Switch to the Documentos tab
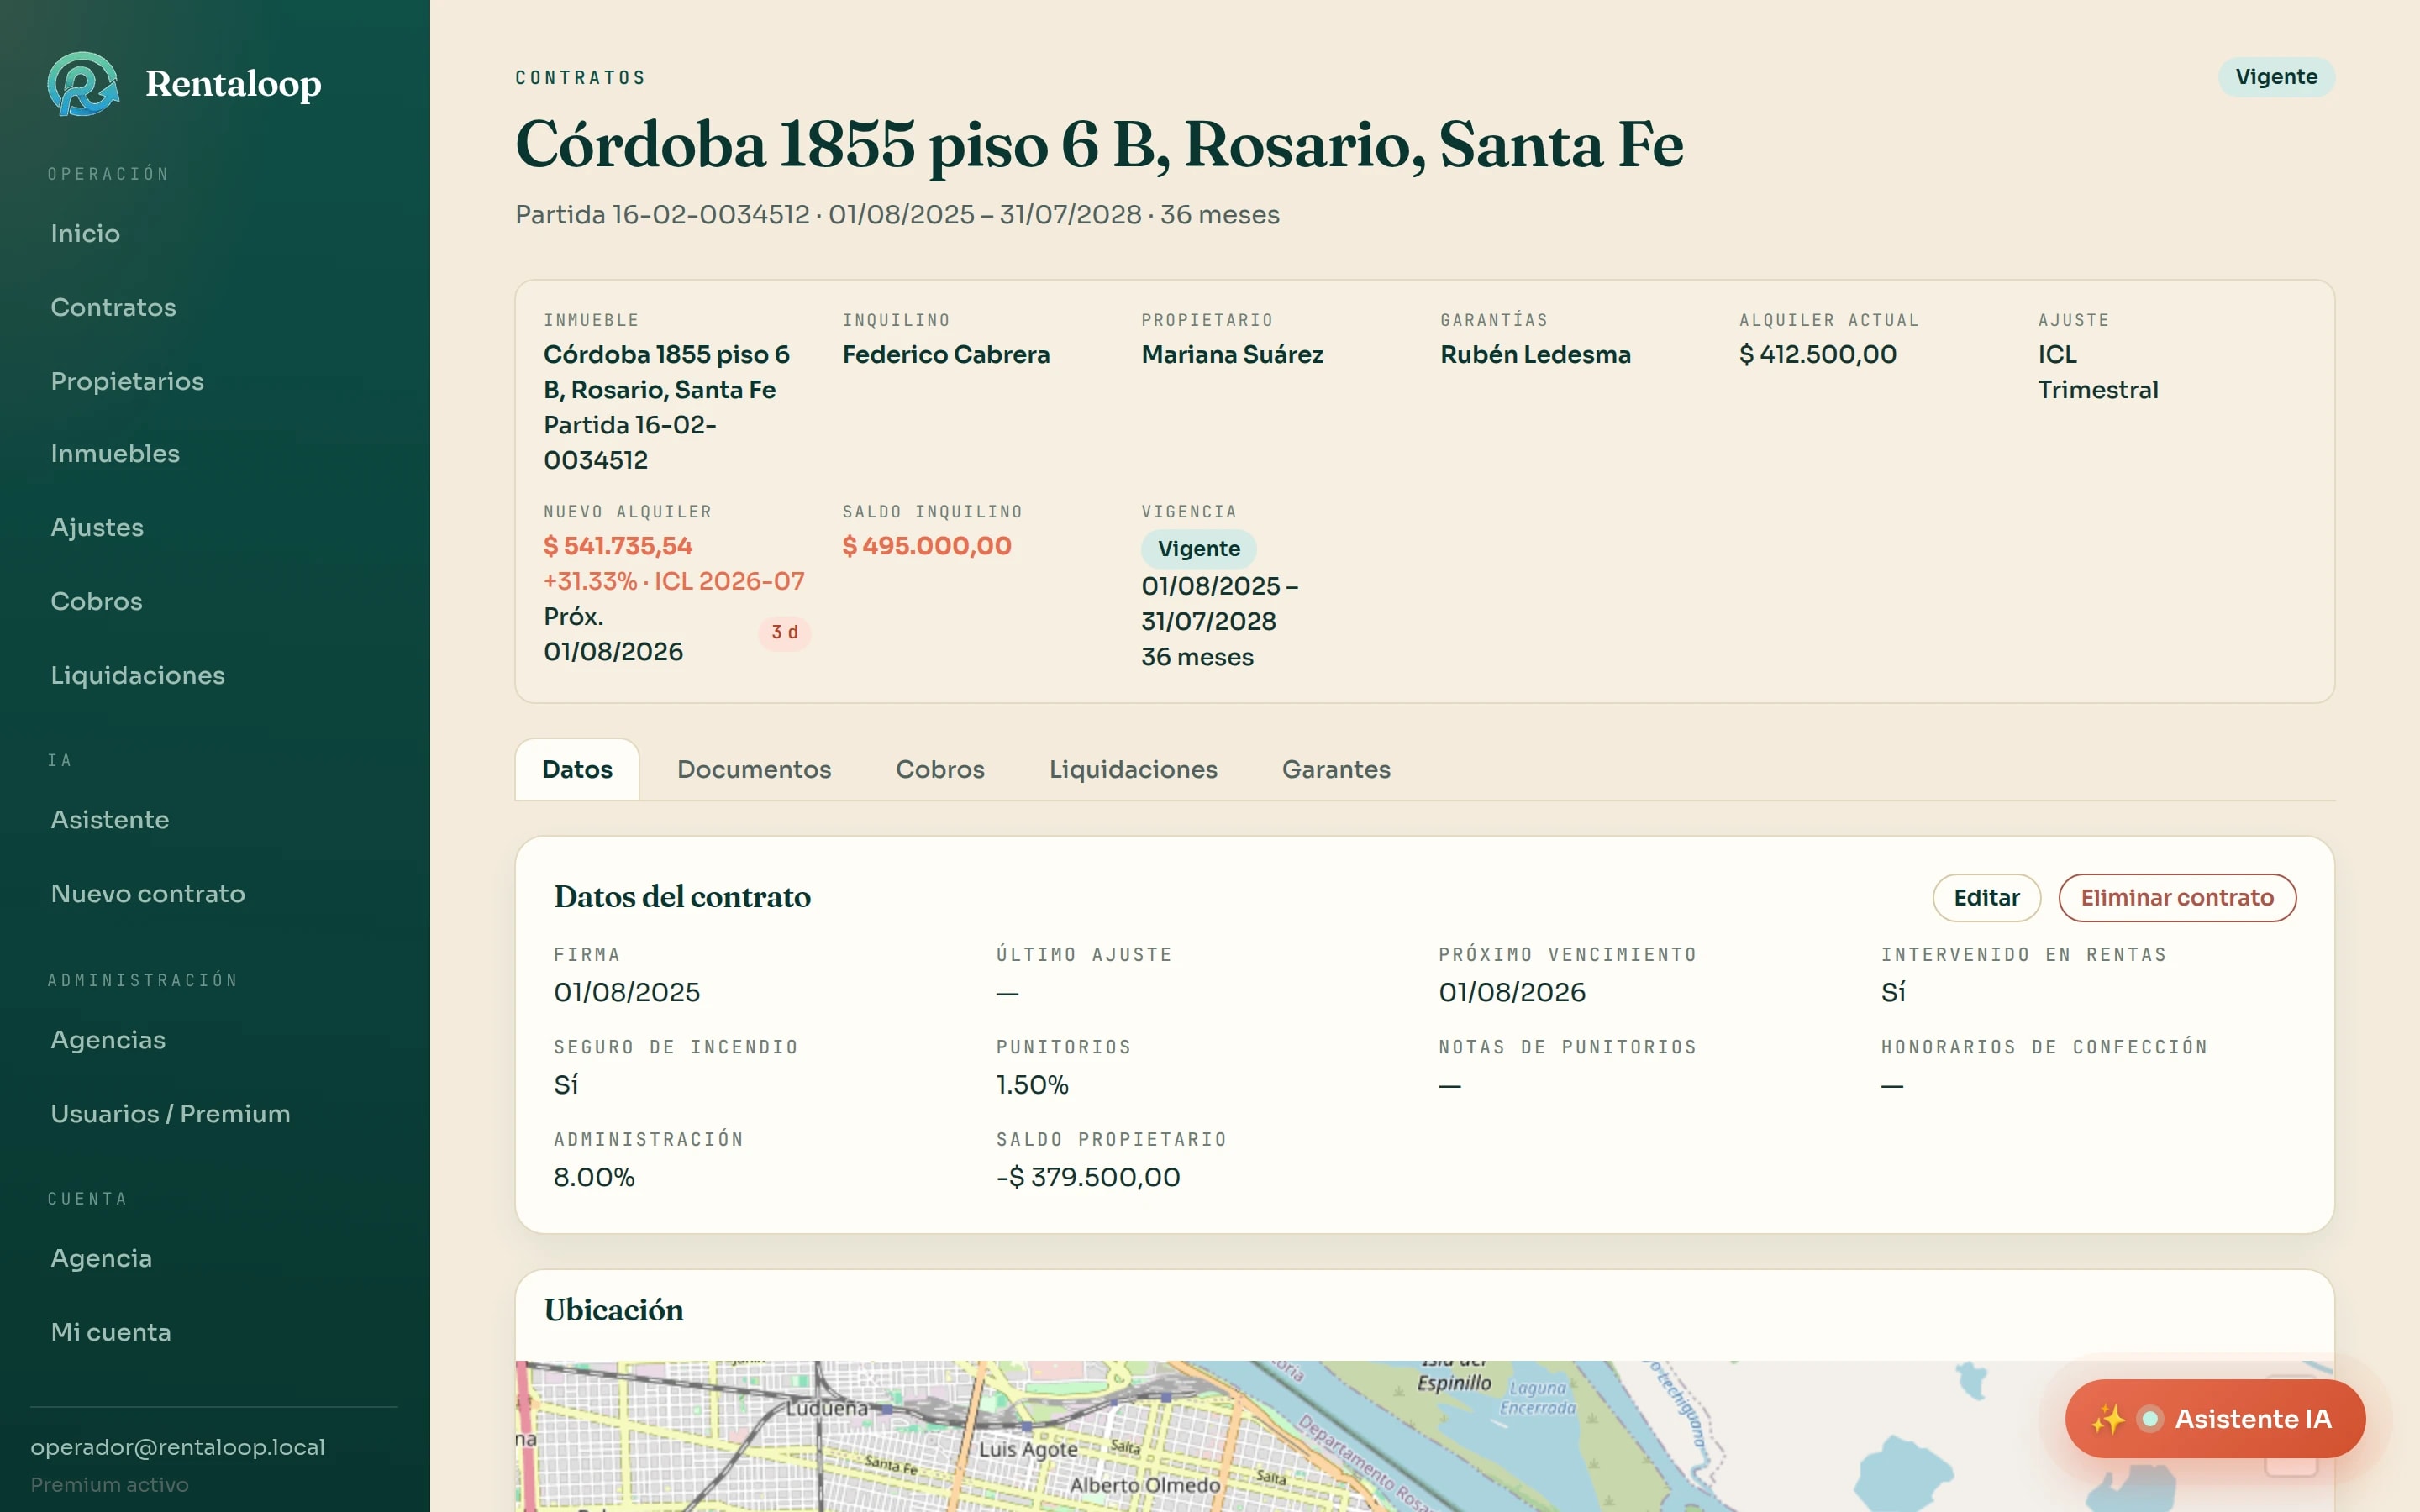Viewport: 2420px width, 1512px height. point(754,769)
